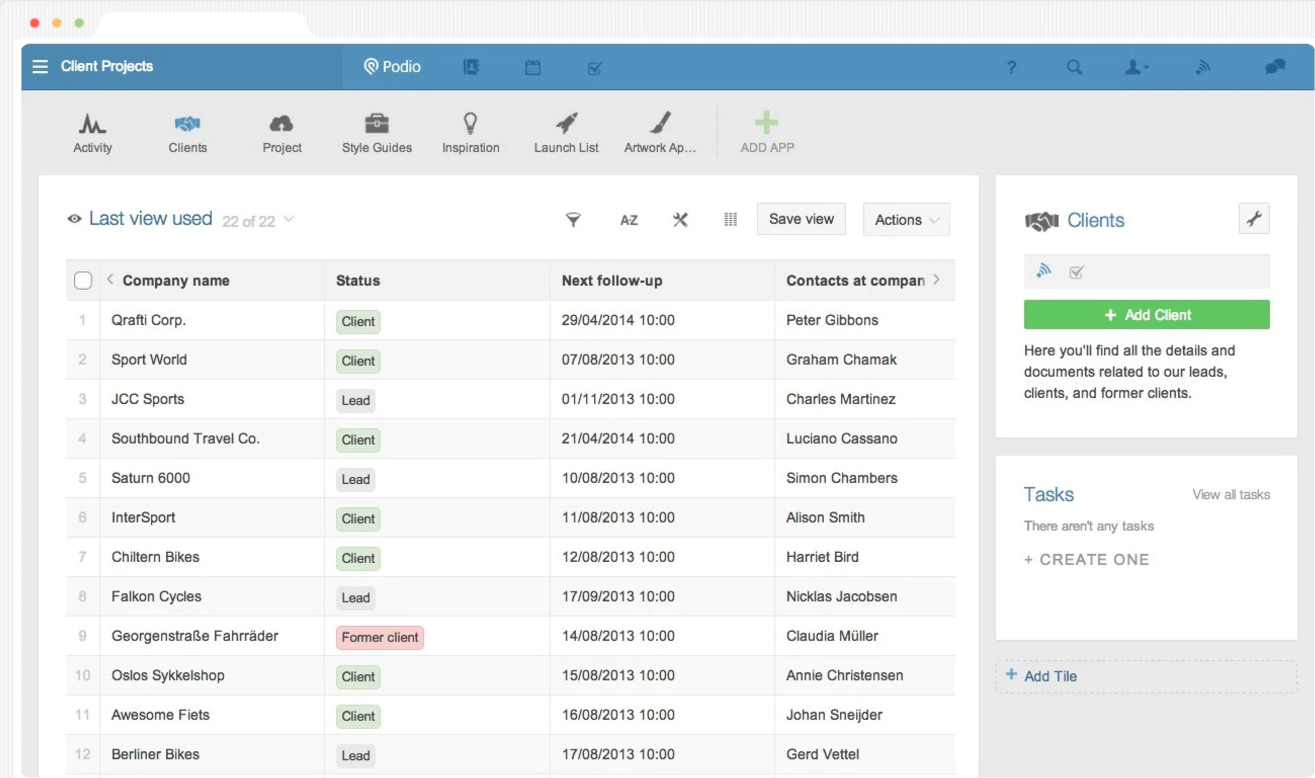Toggle the select-all rows checkbox
Screen dimensions: 1315x778
coord(82,280)
